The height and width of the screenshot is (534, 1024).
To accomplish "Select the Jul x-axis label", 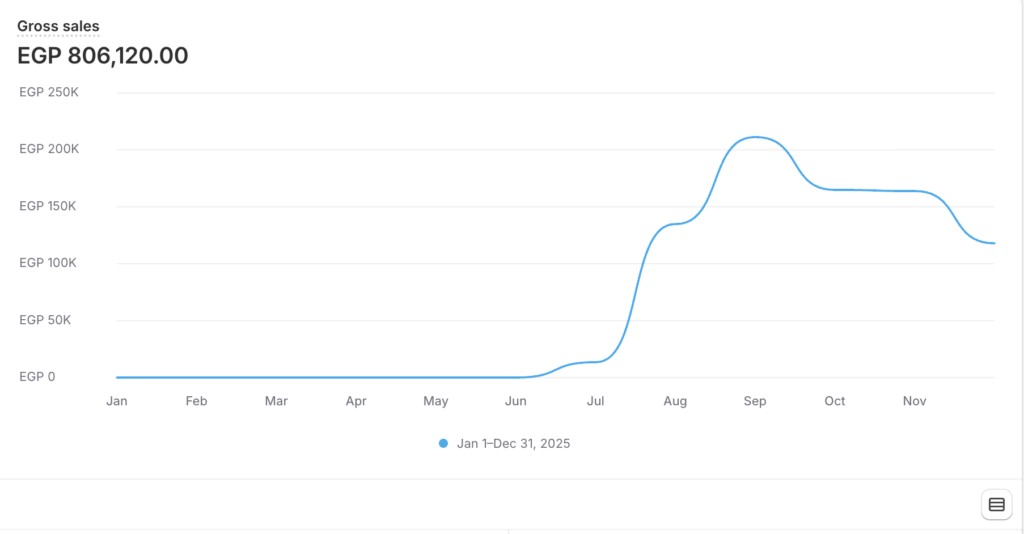I will (595, 401).
